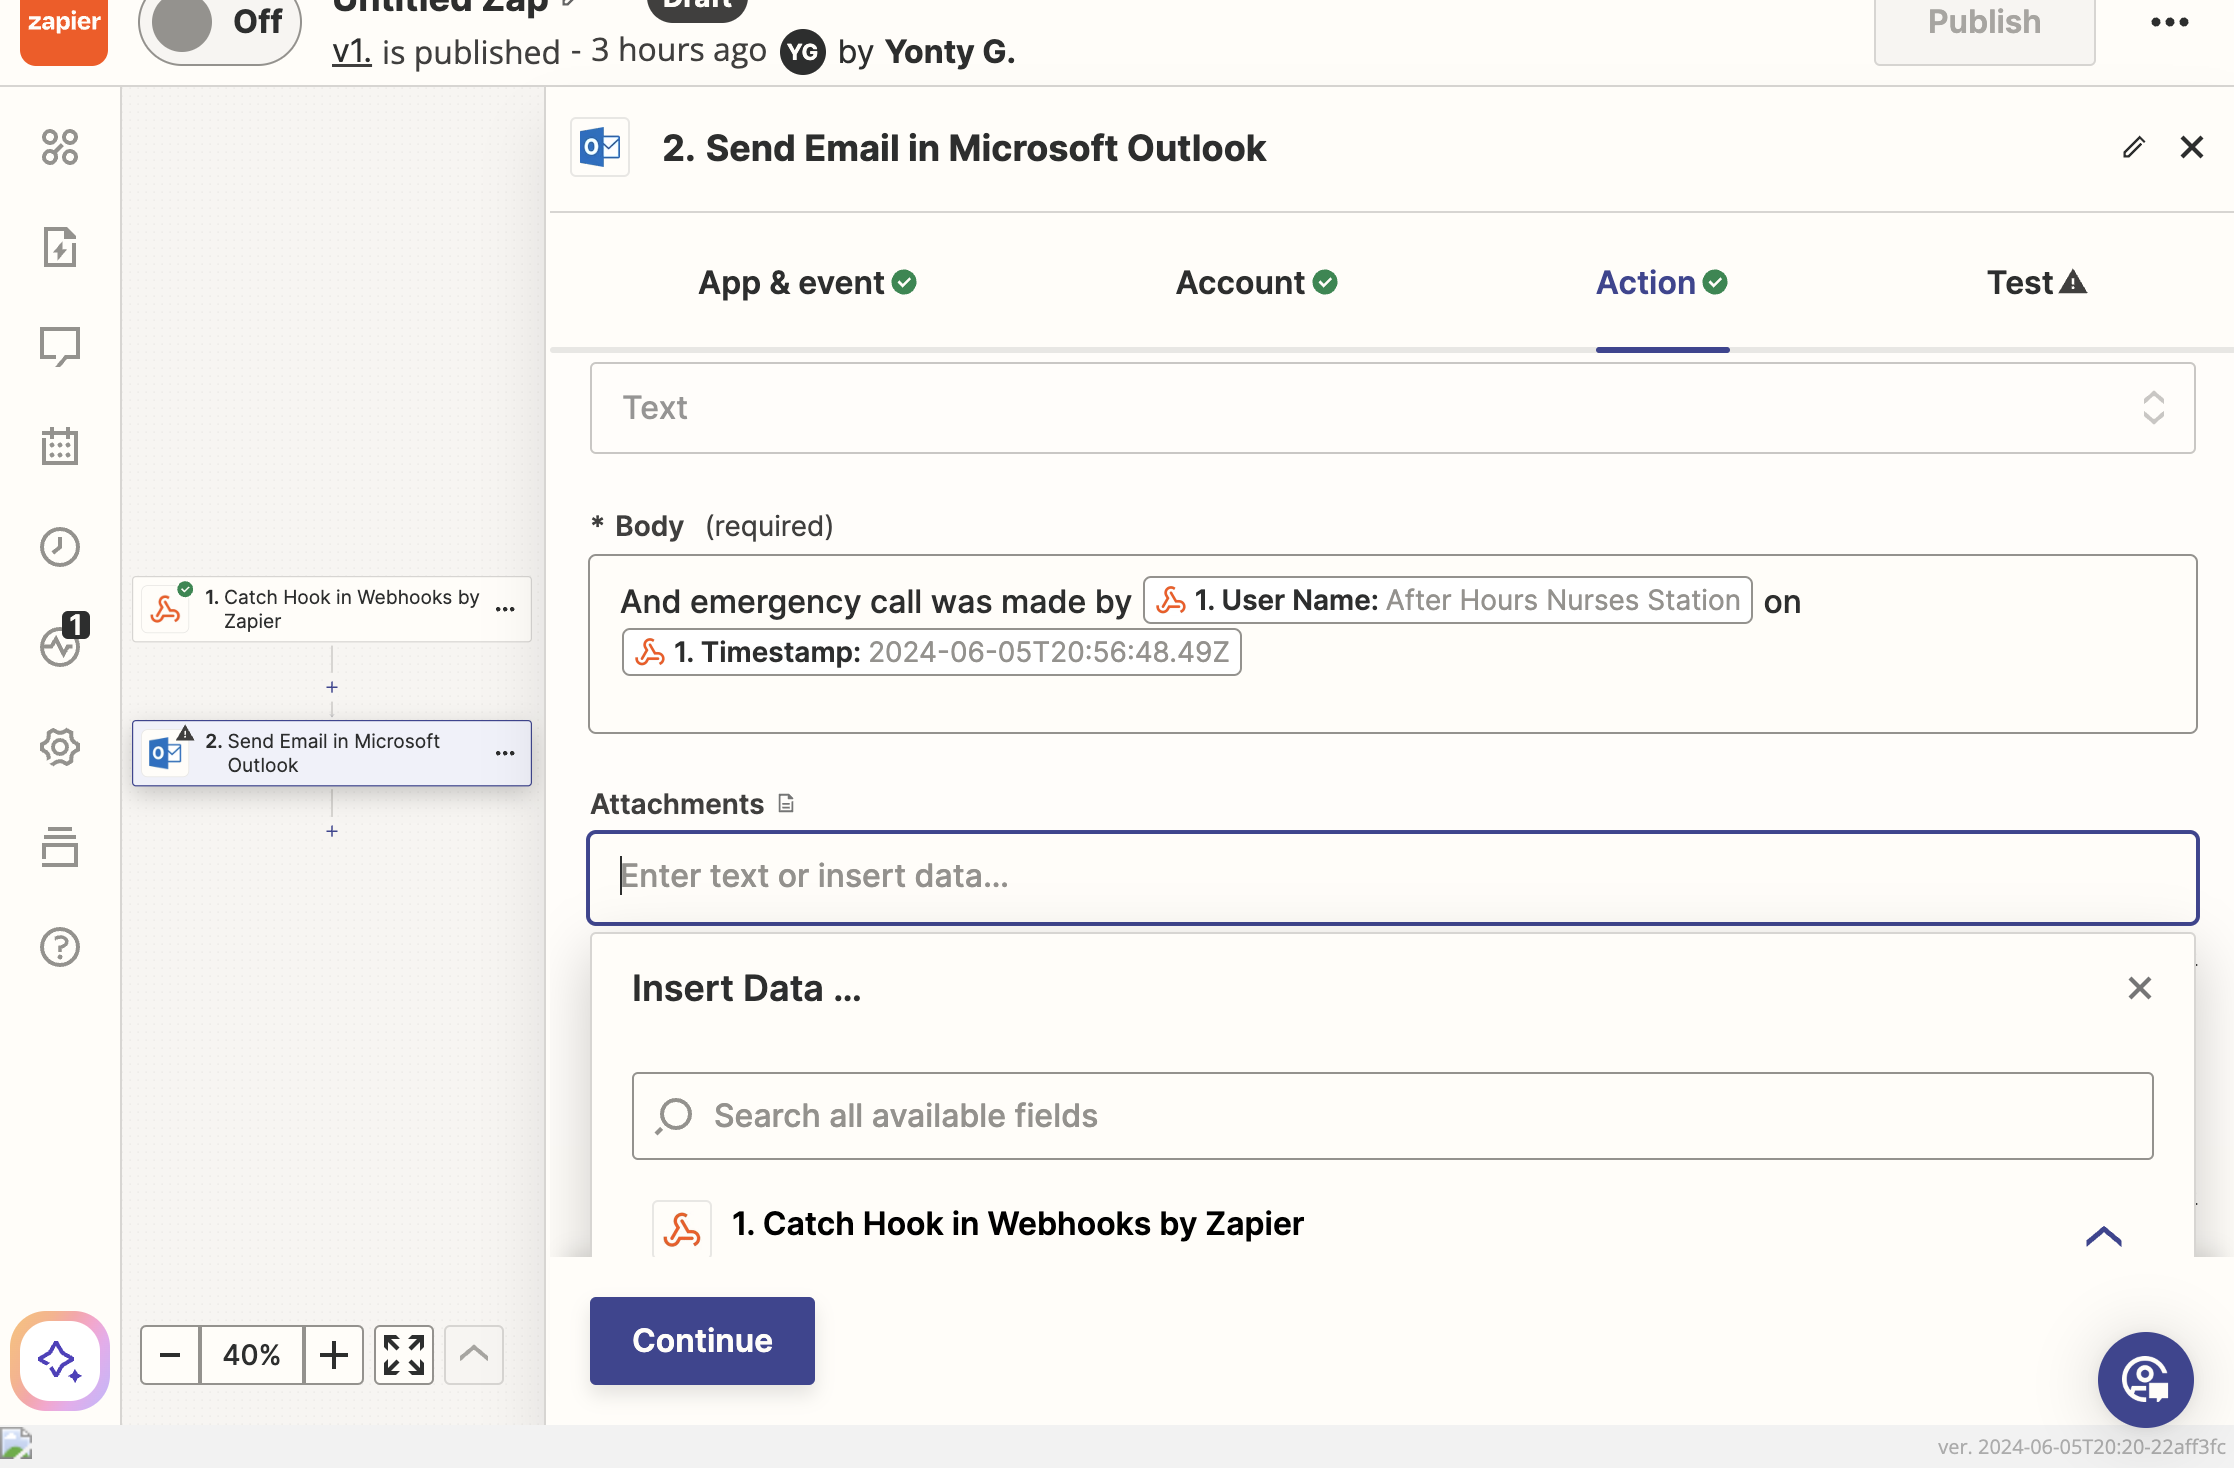Image resolution: width=2234 pixels, height=1468 pixels.
Task: Close the Send Email step editor
Action: pyautogui.click(x=2191, y=148)
